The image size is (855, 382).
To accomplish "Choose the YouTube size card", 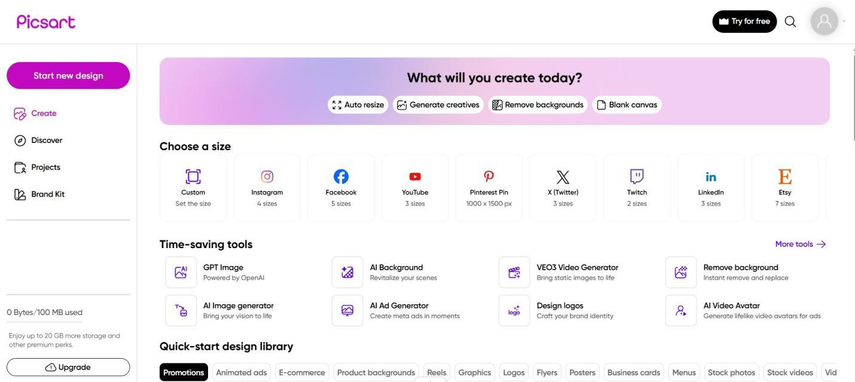I will point(415,188).
